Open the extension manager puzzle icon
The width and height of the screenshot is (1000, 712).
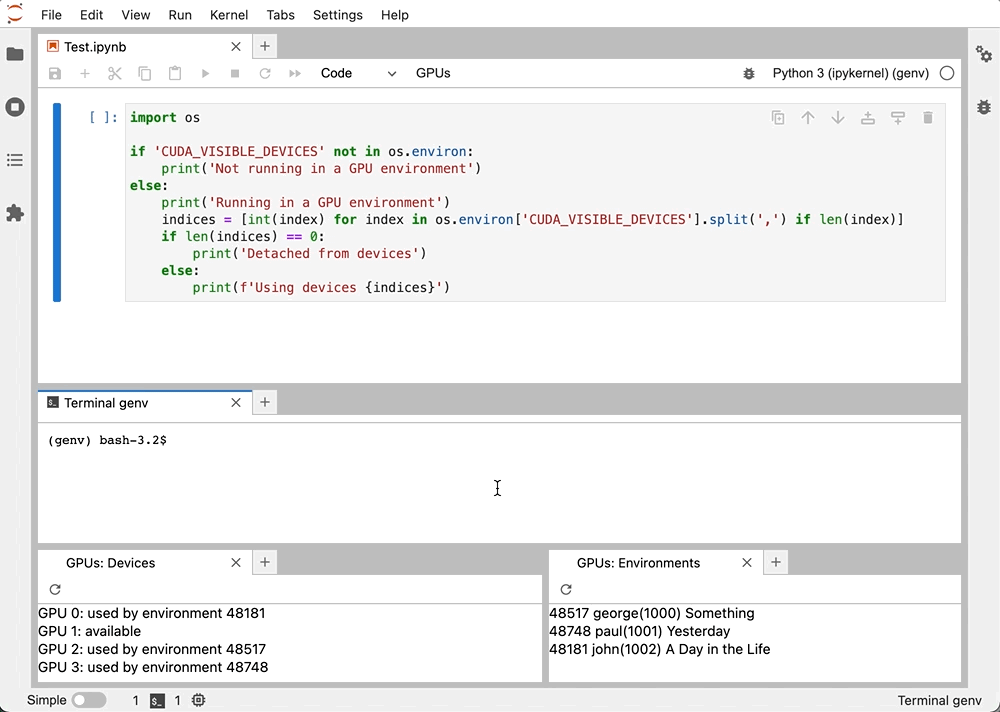point(15,213)
